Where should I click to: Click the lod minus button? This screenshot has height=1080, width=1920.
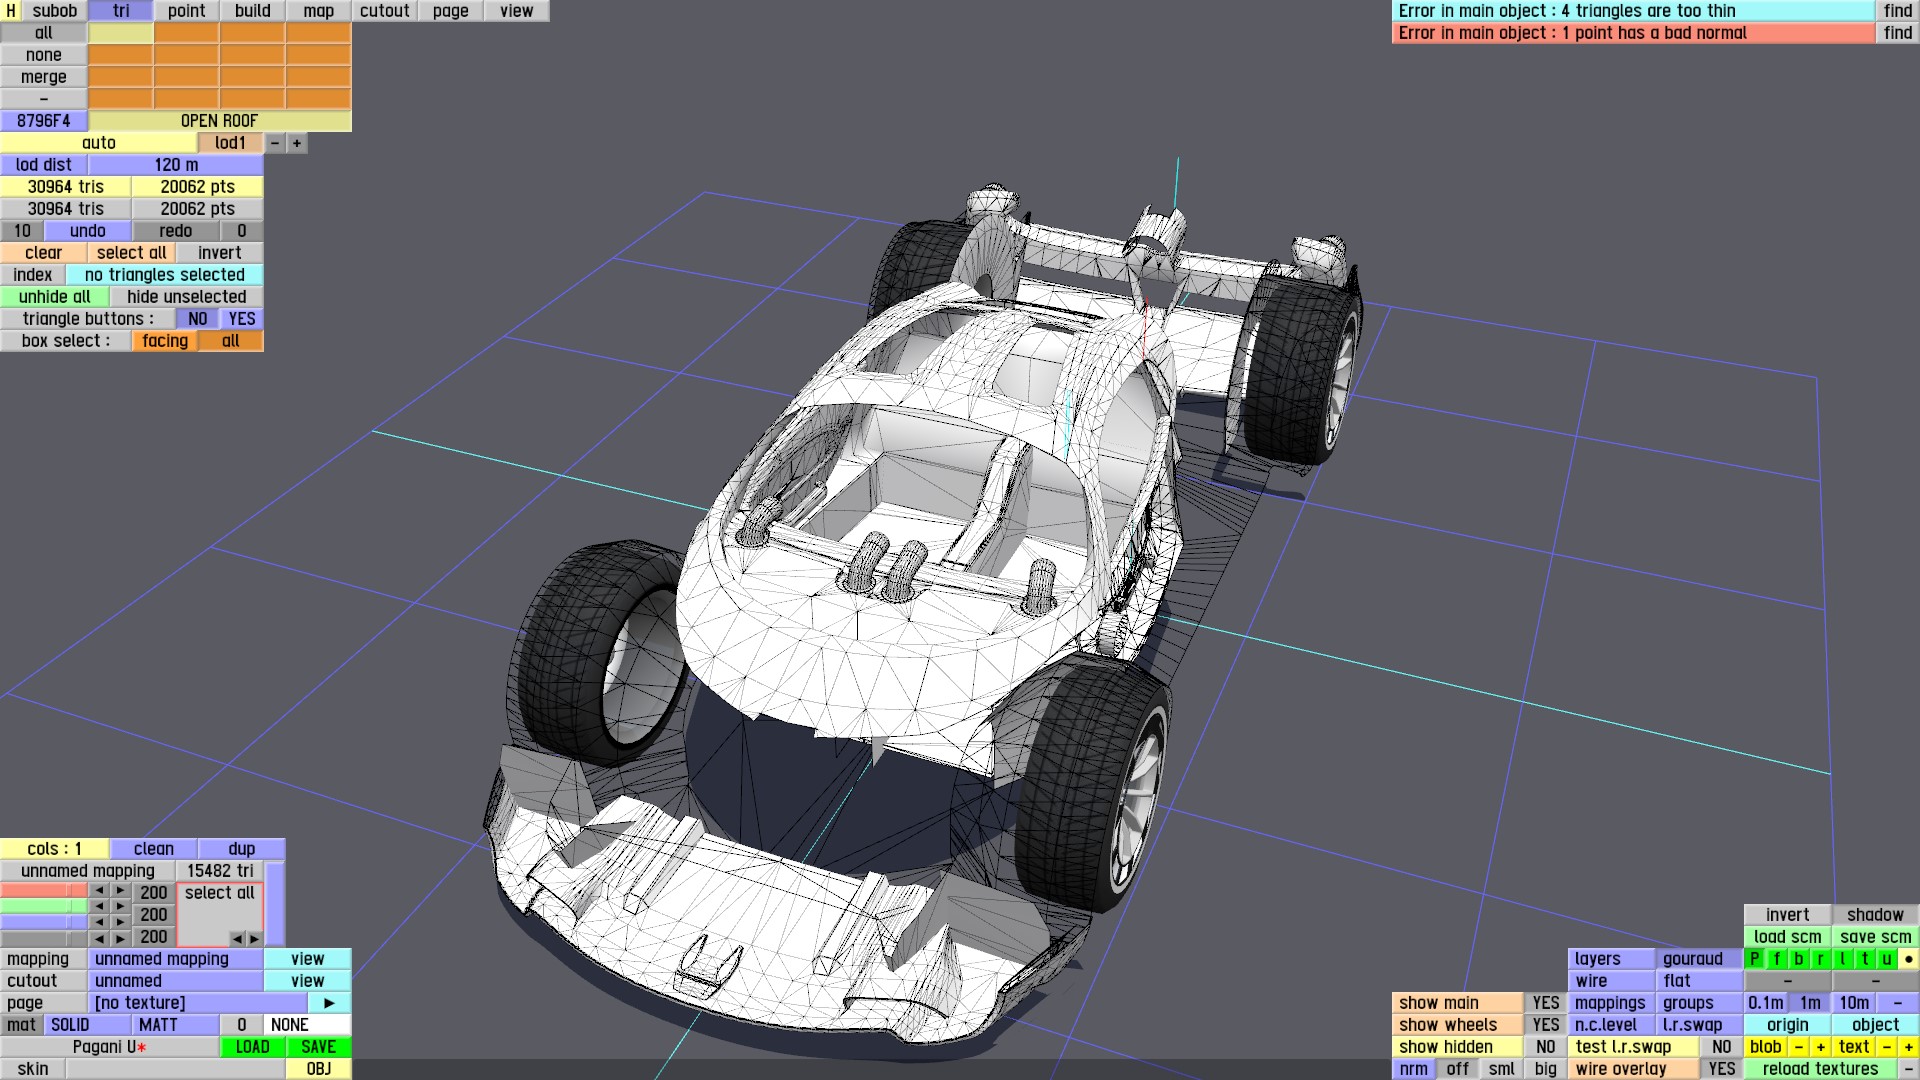275,143
